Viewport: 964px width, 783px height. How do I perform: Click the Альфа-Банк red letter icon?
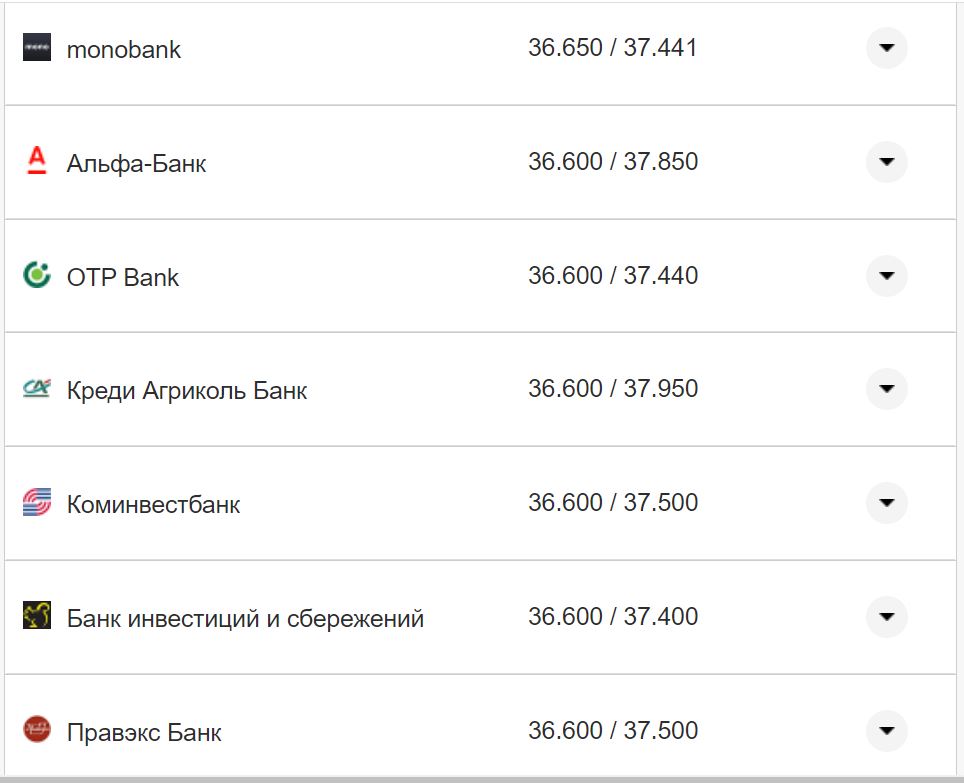pos(37,162)
